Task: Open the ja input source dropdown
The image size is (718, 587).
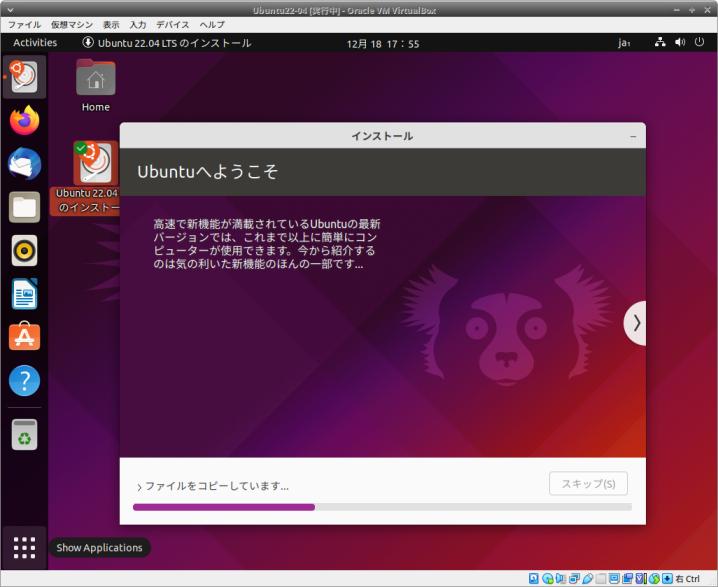Action: [624, 43]
